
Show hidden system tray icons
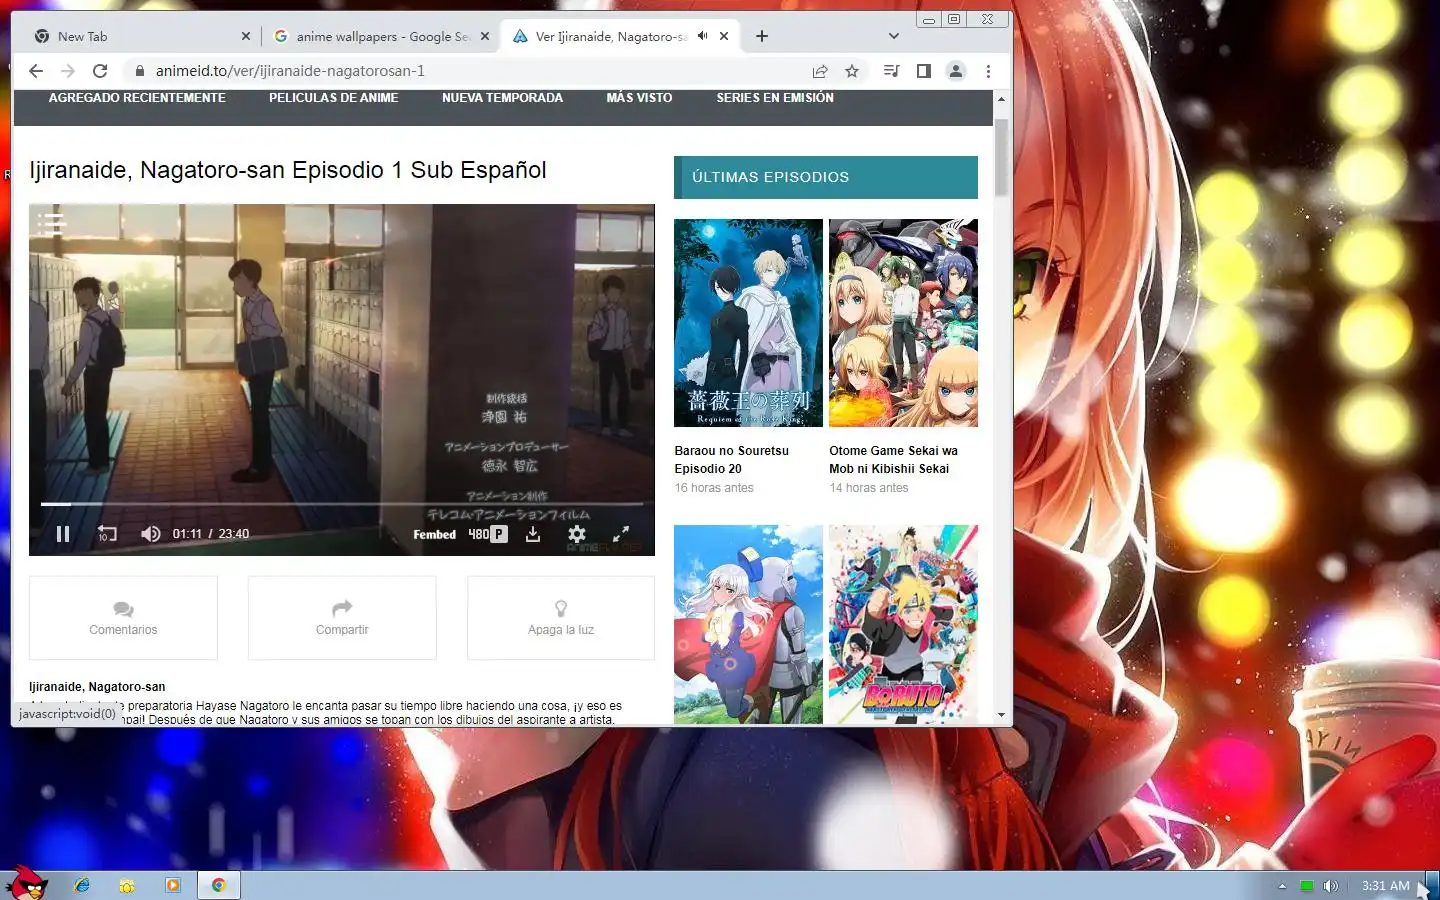[x=1282, y=886]
